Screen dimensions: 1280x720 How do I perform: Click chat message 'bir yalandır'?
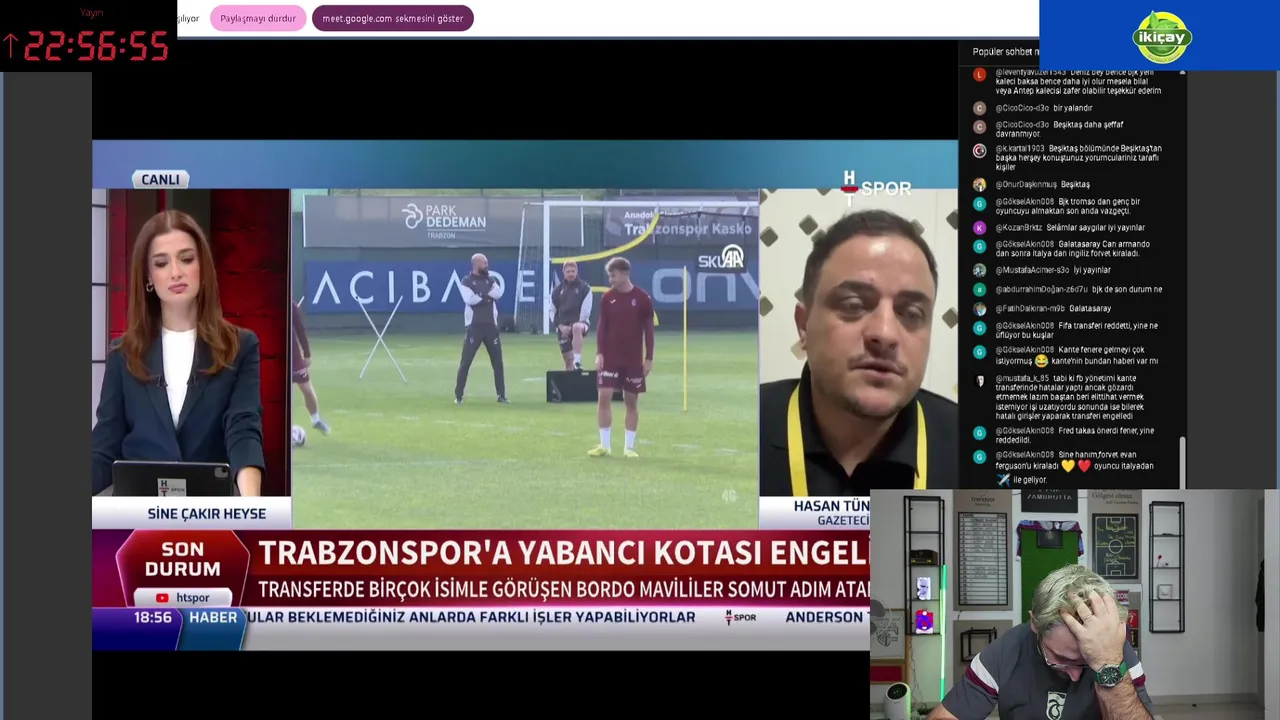pyautogui.click(x=1073, y=108)
